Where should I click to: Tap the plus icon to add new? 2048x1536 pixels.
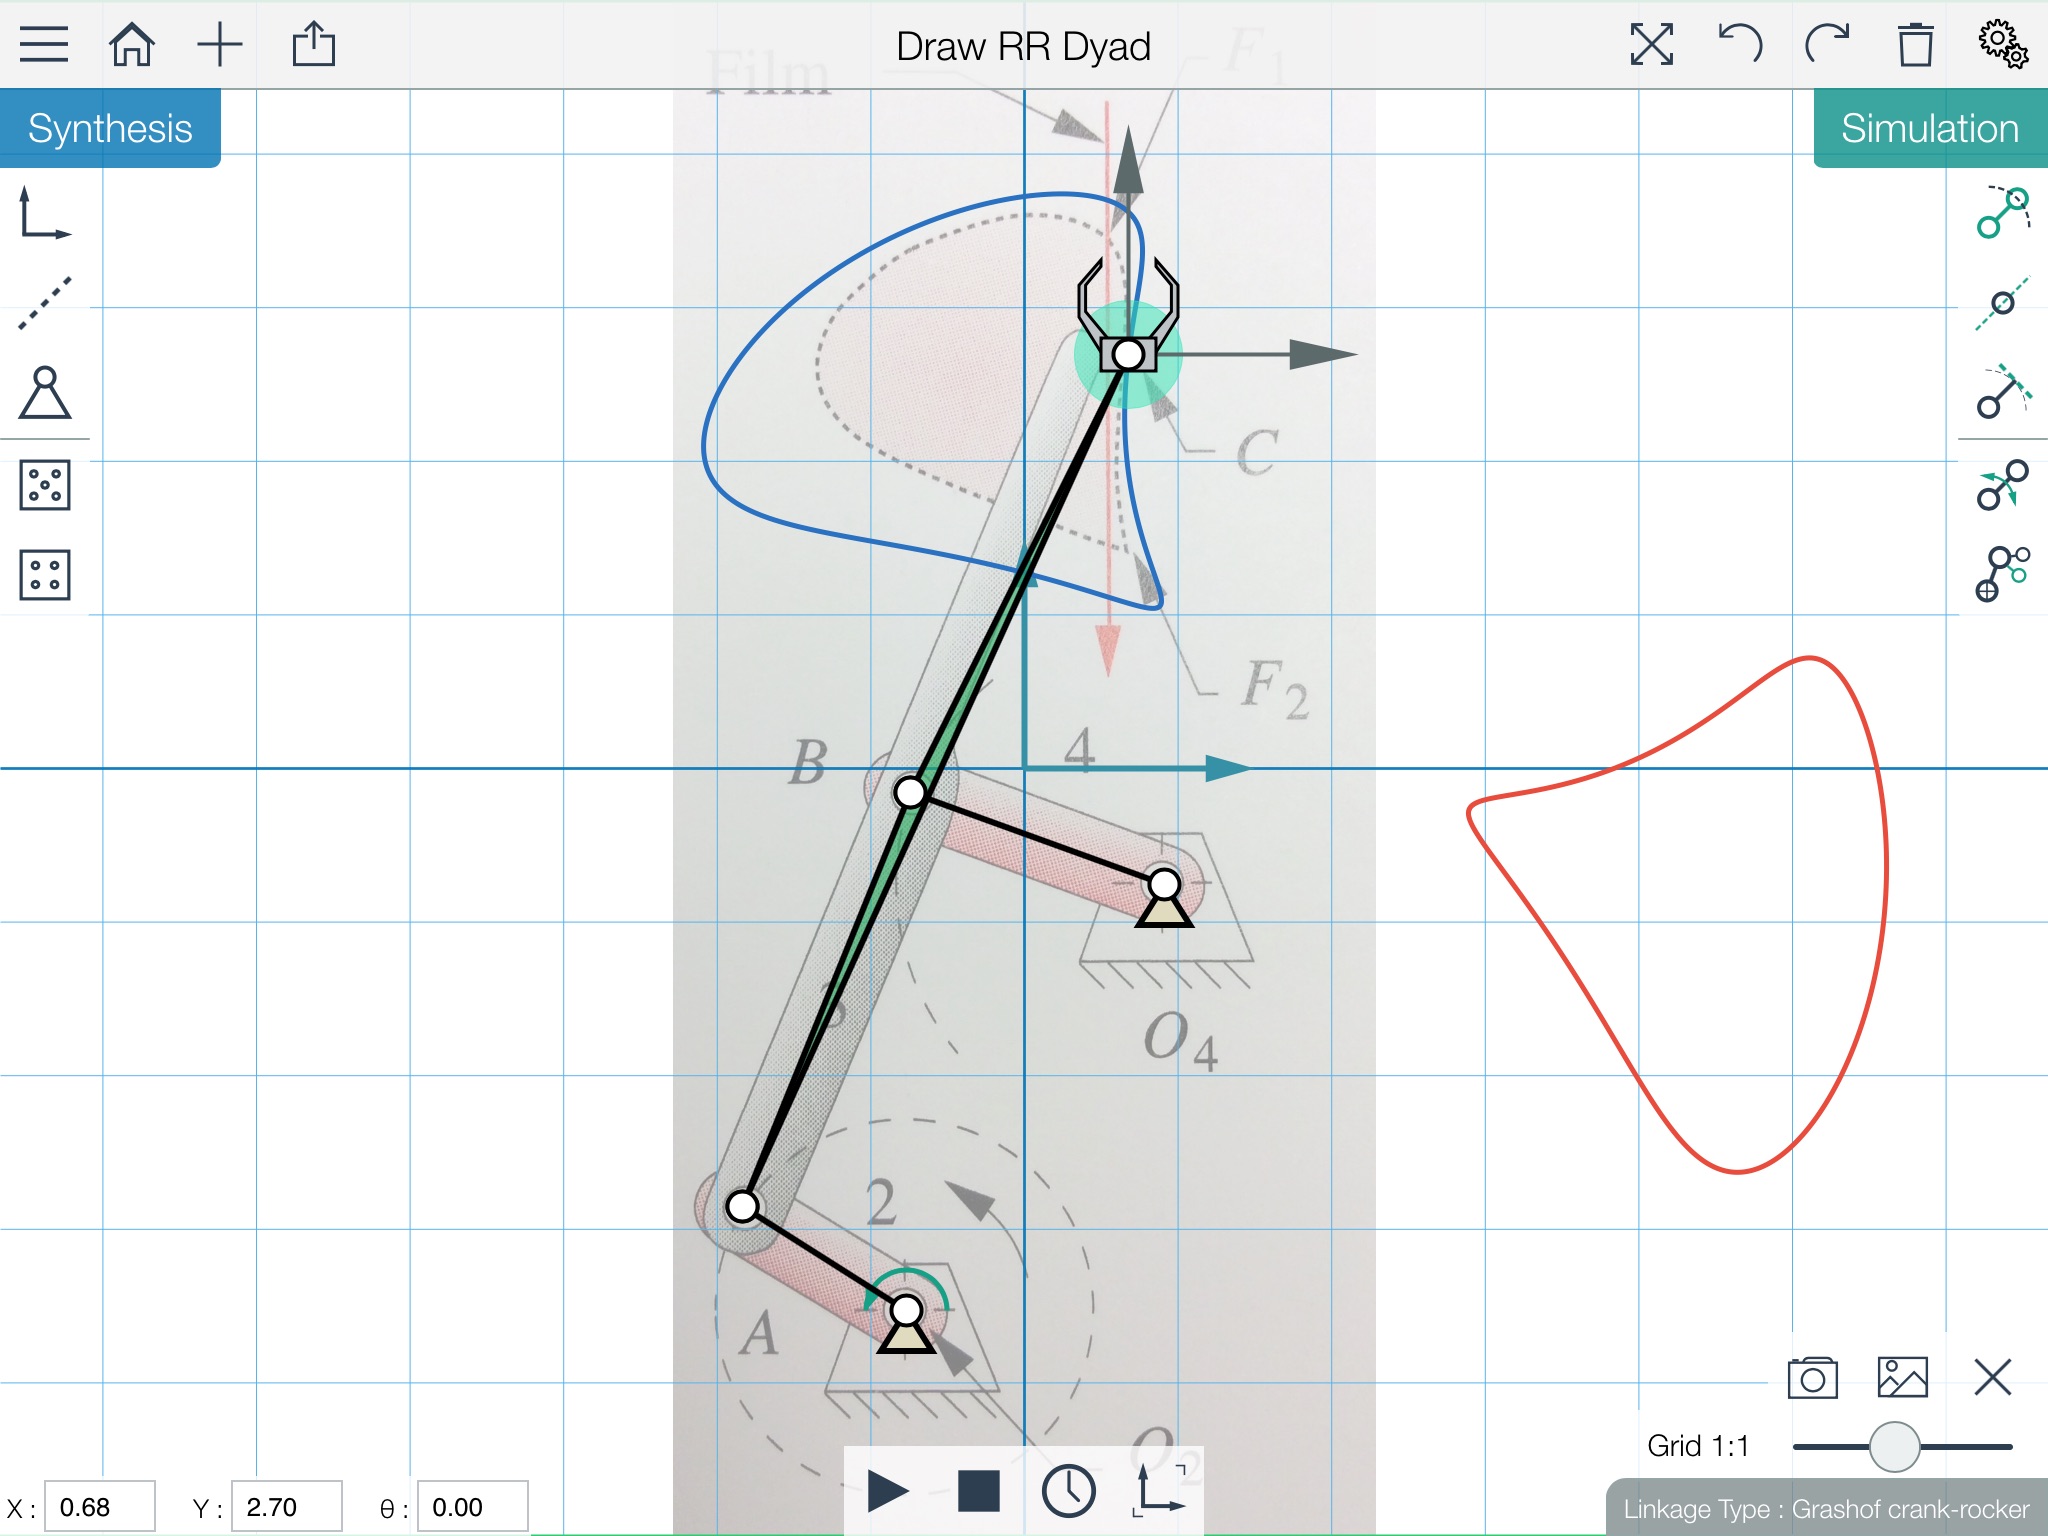click(219, 45)
